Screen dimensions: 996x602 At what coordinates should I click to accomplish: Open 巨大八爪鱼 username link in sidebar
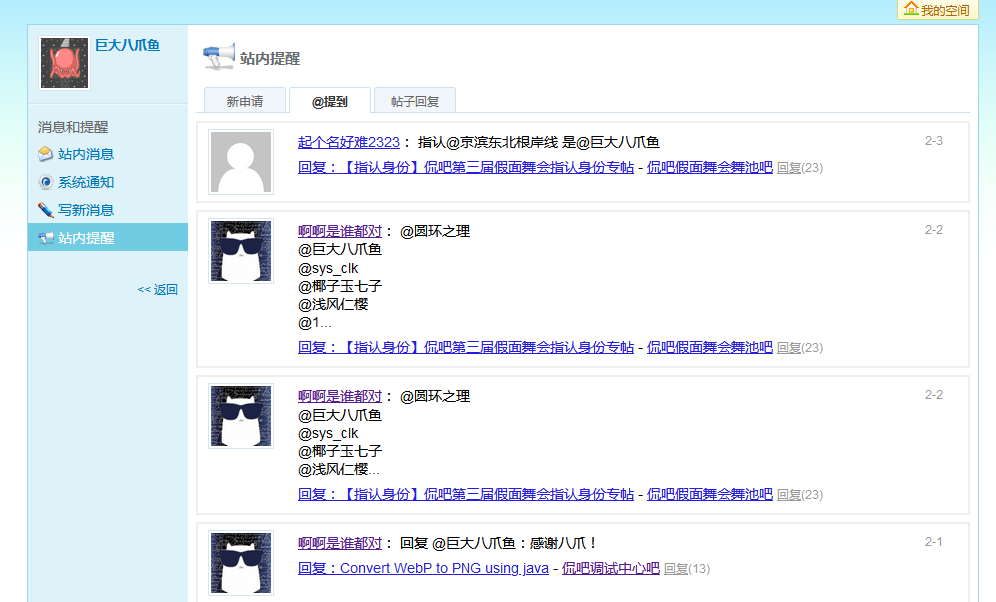[127, 45]
